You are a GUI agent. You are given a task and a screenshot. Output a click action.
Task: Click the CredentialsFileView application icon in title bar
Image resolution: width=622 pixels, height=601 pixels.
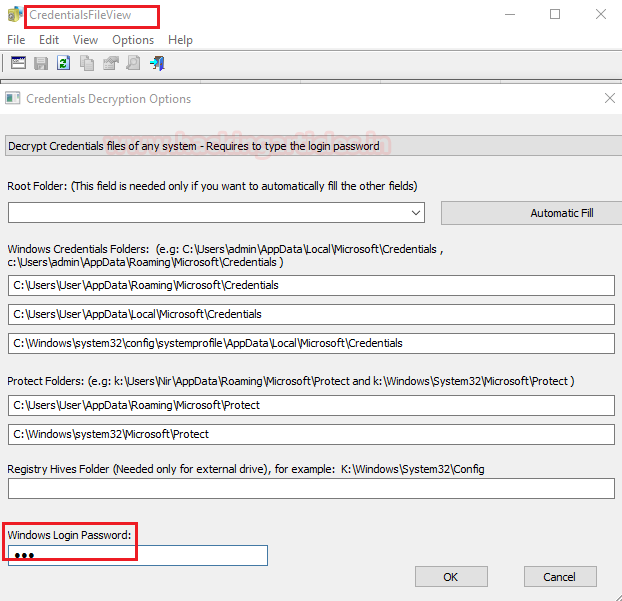pyautogui.click(x=15, y=15)
